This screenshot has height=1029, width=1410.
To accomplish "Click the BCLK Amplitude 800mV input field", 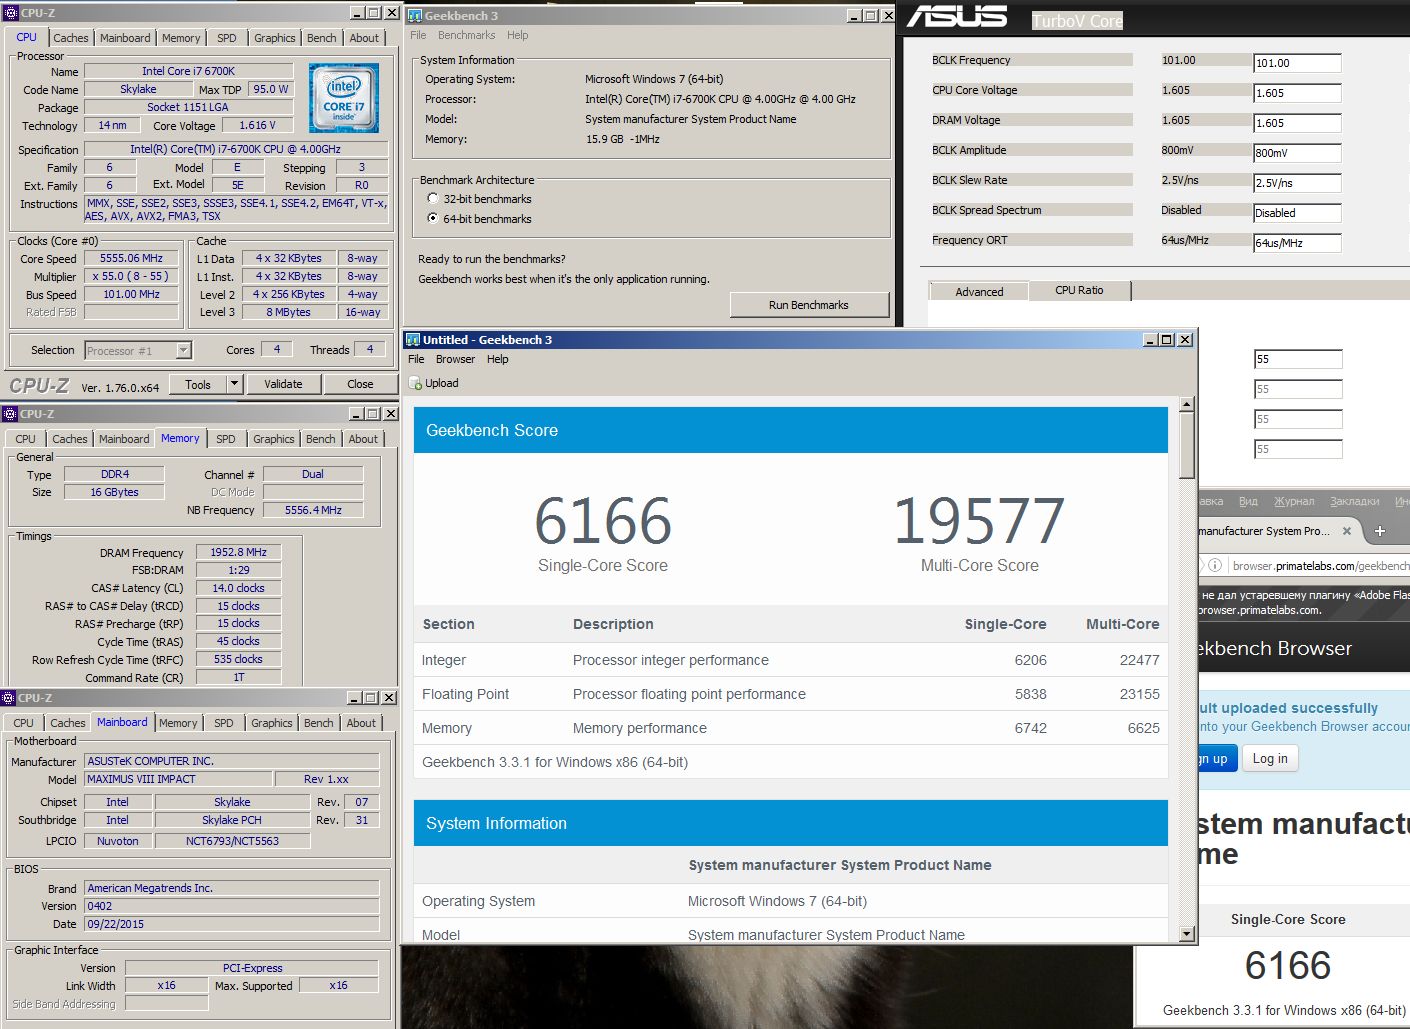I will [x=1297, y=153].
